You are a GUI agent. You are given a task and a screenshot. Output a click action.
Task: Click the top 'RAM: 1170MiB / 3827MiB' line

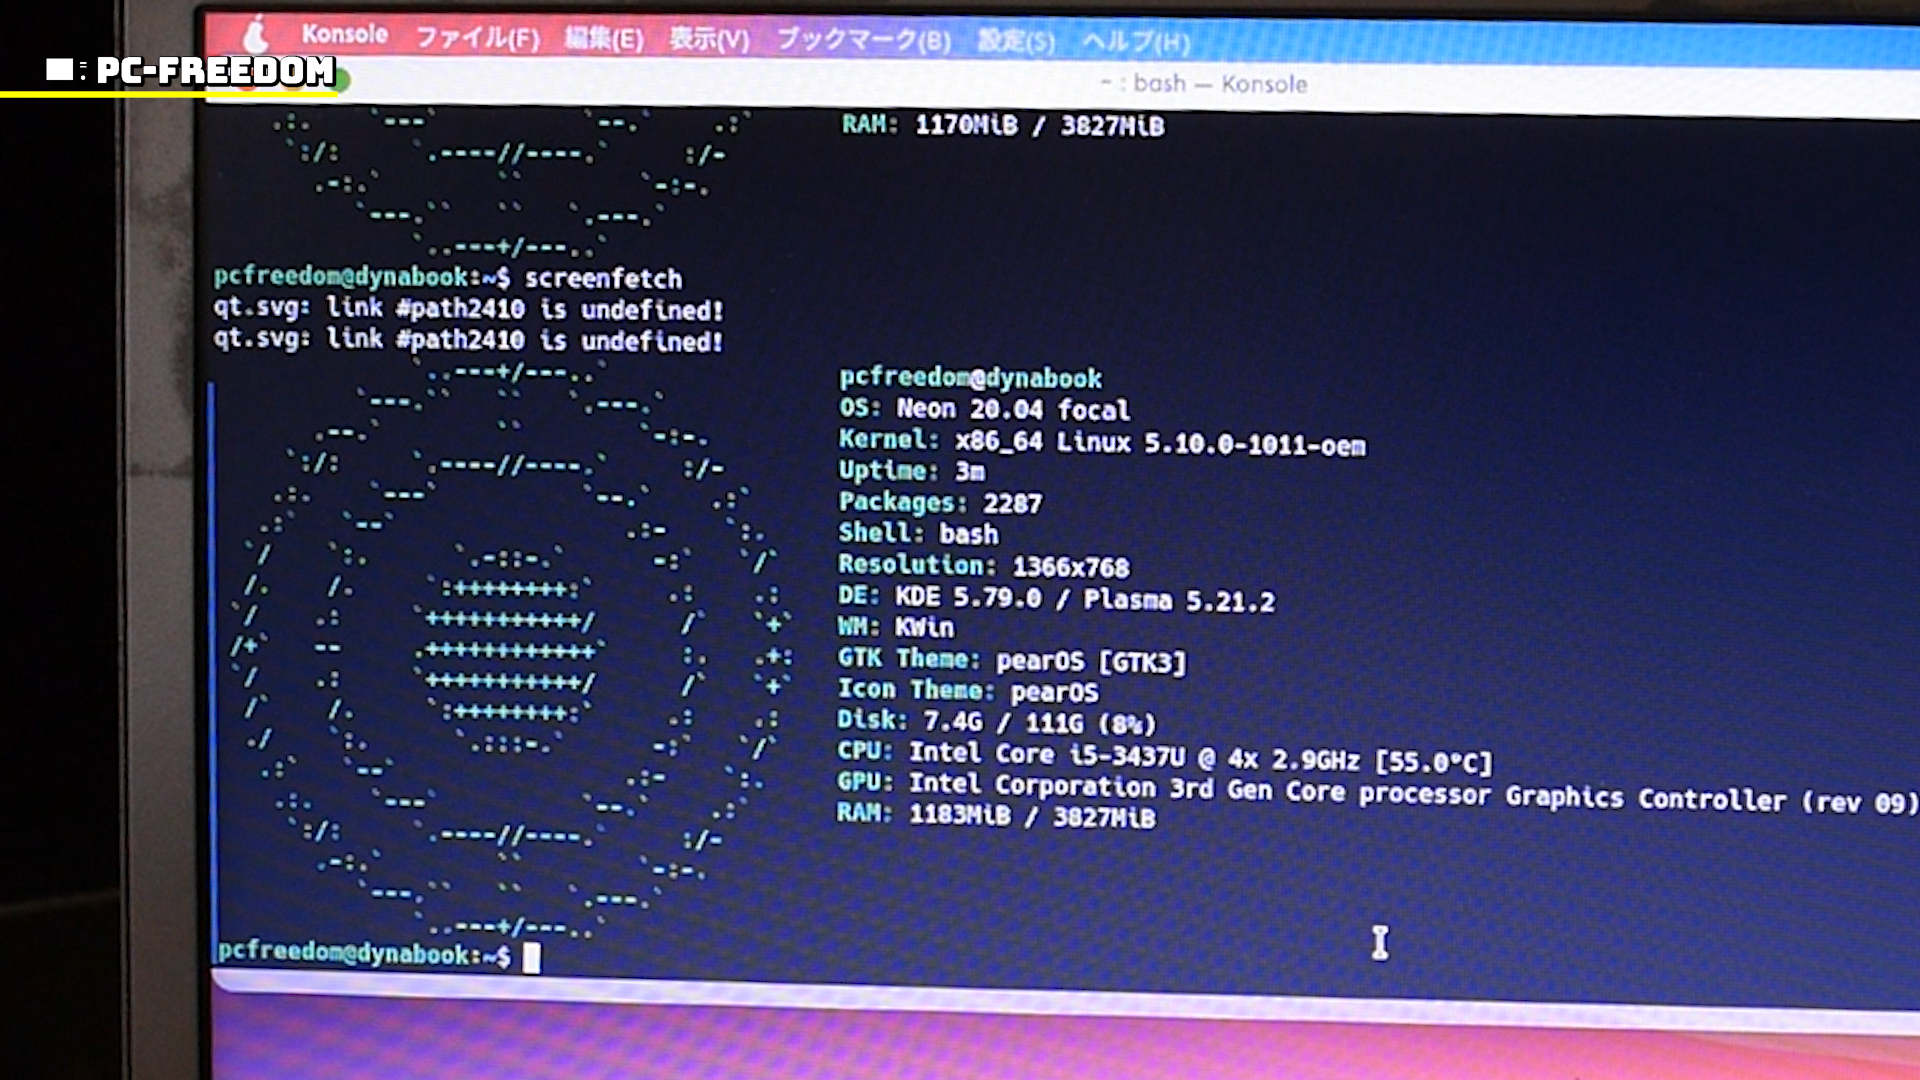1002,125
